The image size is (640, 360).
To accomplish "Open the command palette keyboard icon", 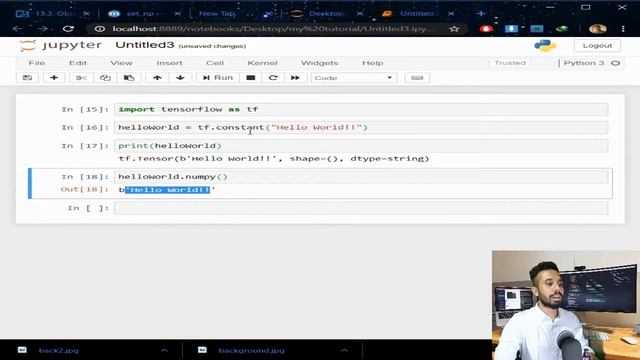I will (x=417, y=78).
